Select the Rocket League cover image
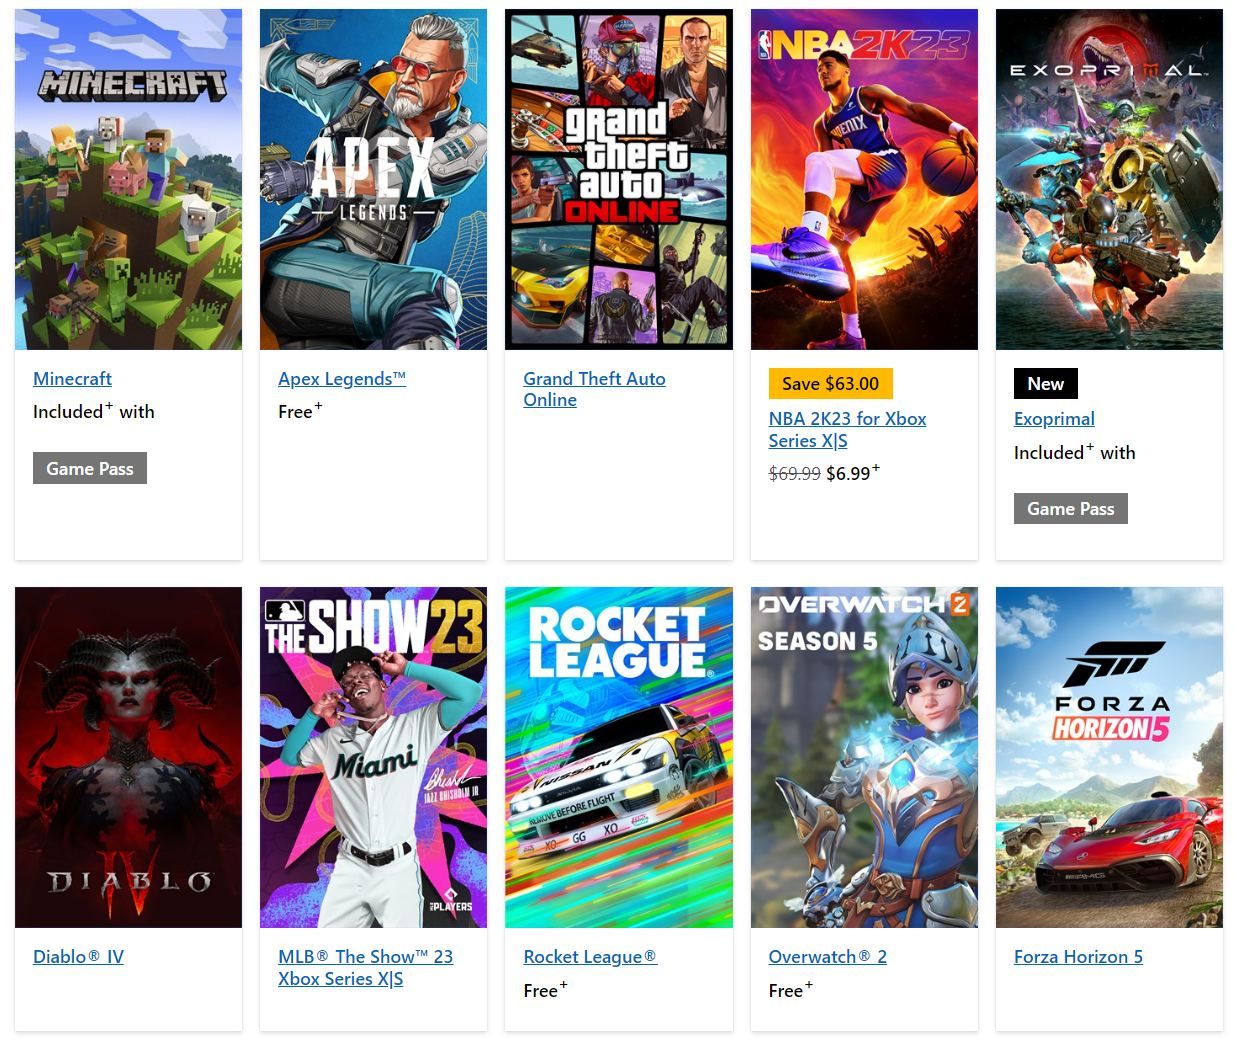 pyautogui.click(x=619, y=757)
